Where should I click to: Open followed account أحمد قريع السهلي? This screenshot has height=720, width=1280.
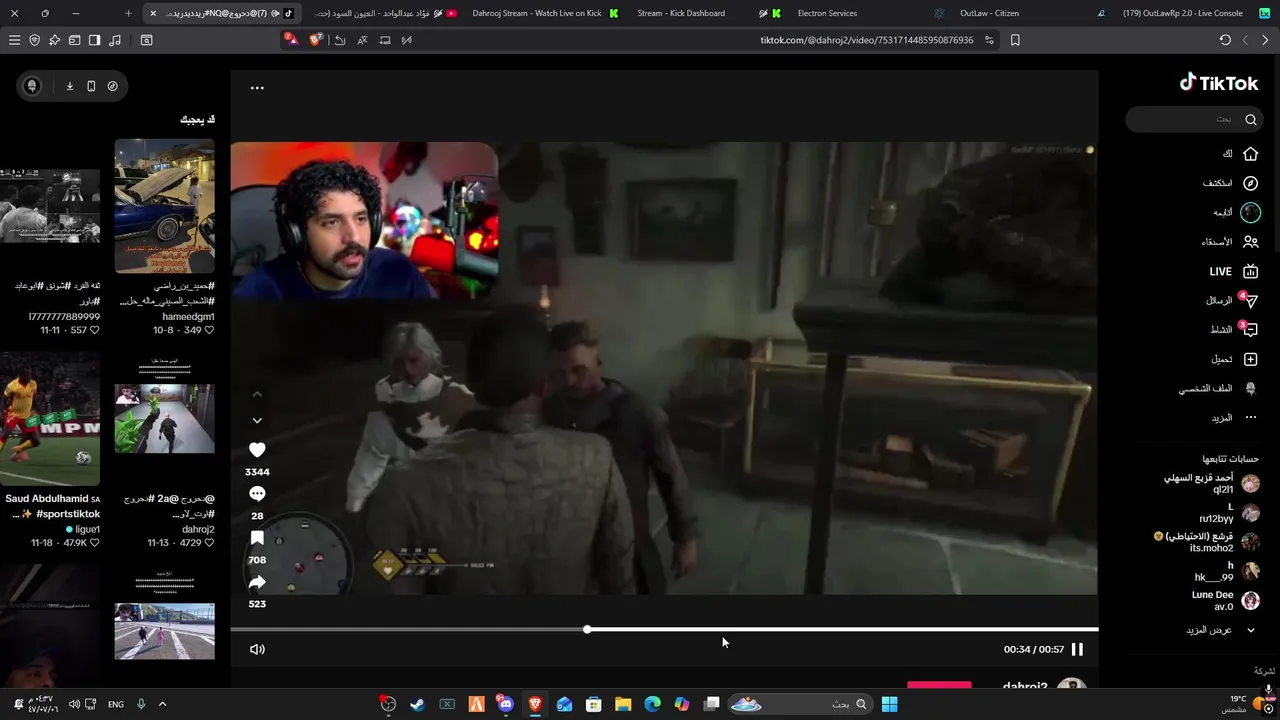pos(1211,484)
